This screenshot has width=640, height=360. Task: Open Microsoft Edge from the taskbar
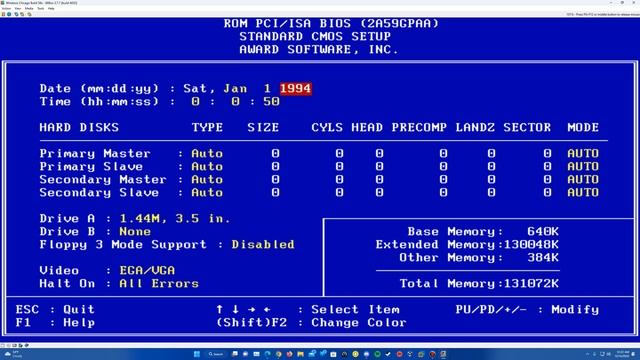(267, 354)
